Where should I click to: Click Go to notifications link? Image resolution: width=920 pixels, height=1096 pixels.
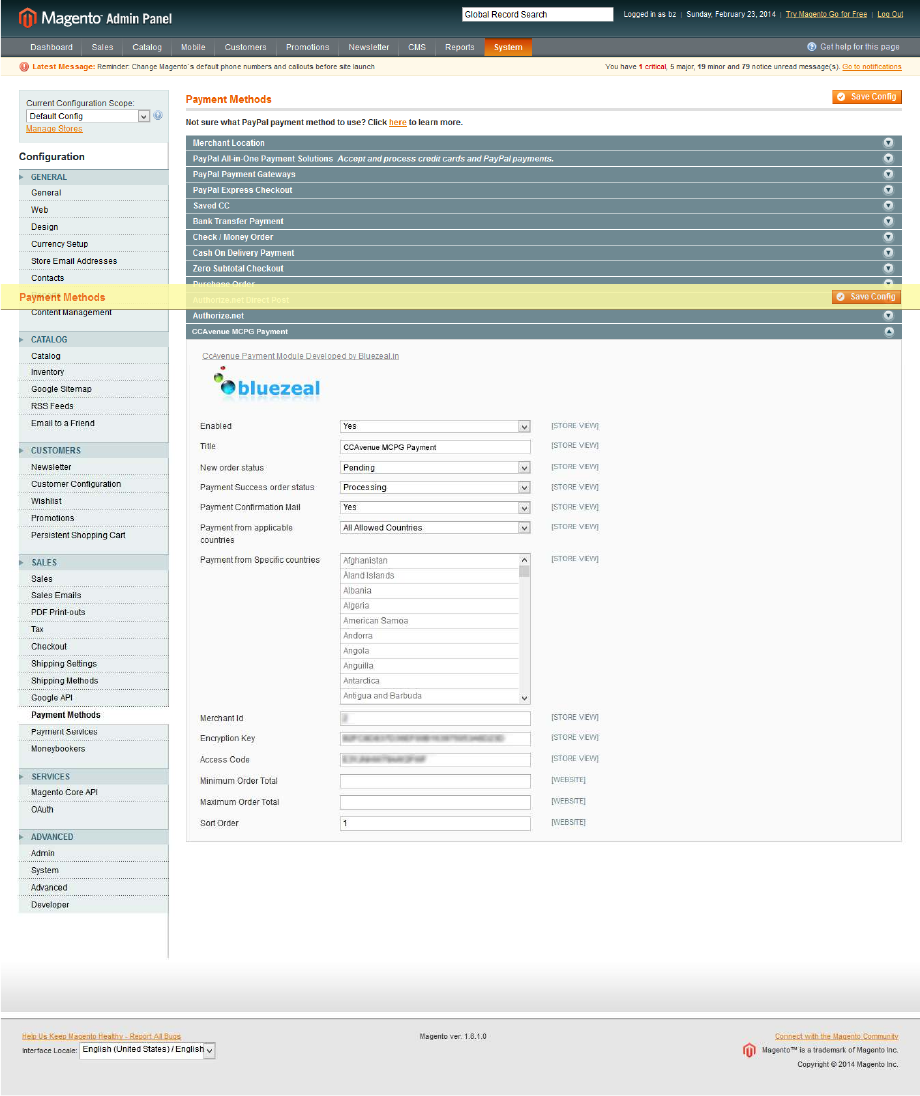click(872, 66)
